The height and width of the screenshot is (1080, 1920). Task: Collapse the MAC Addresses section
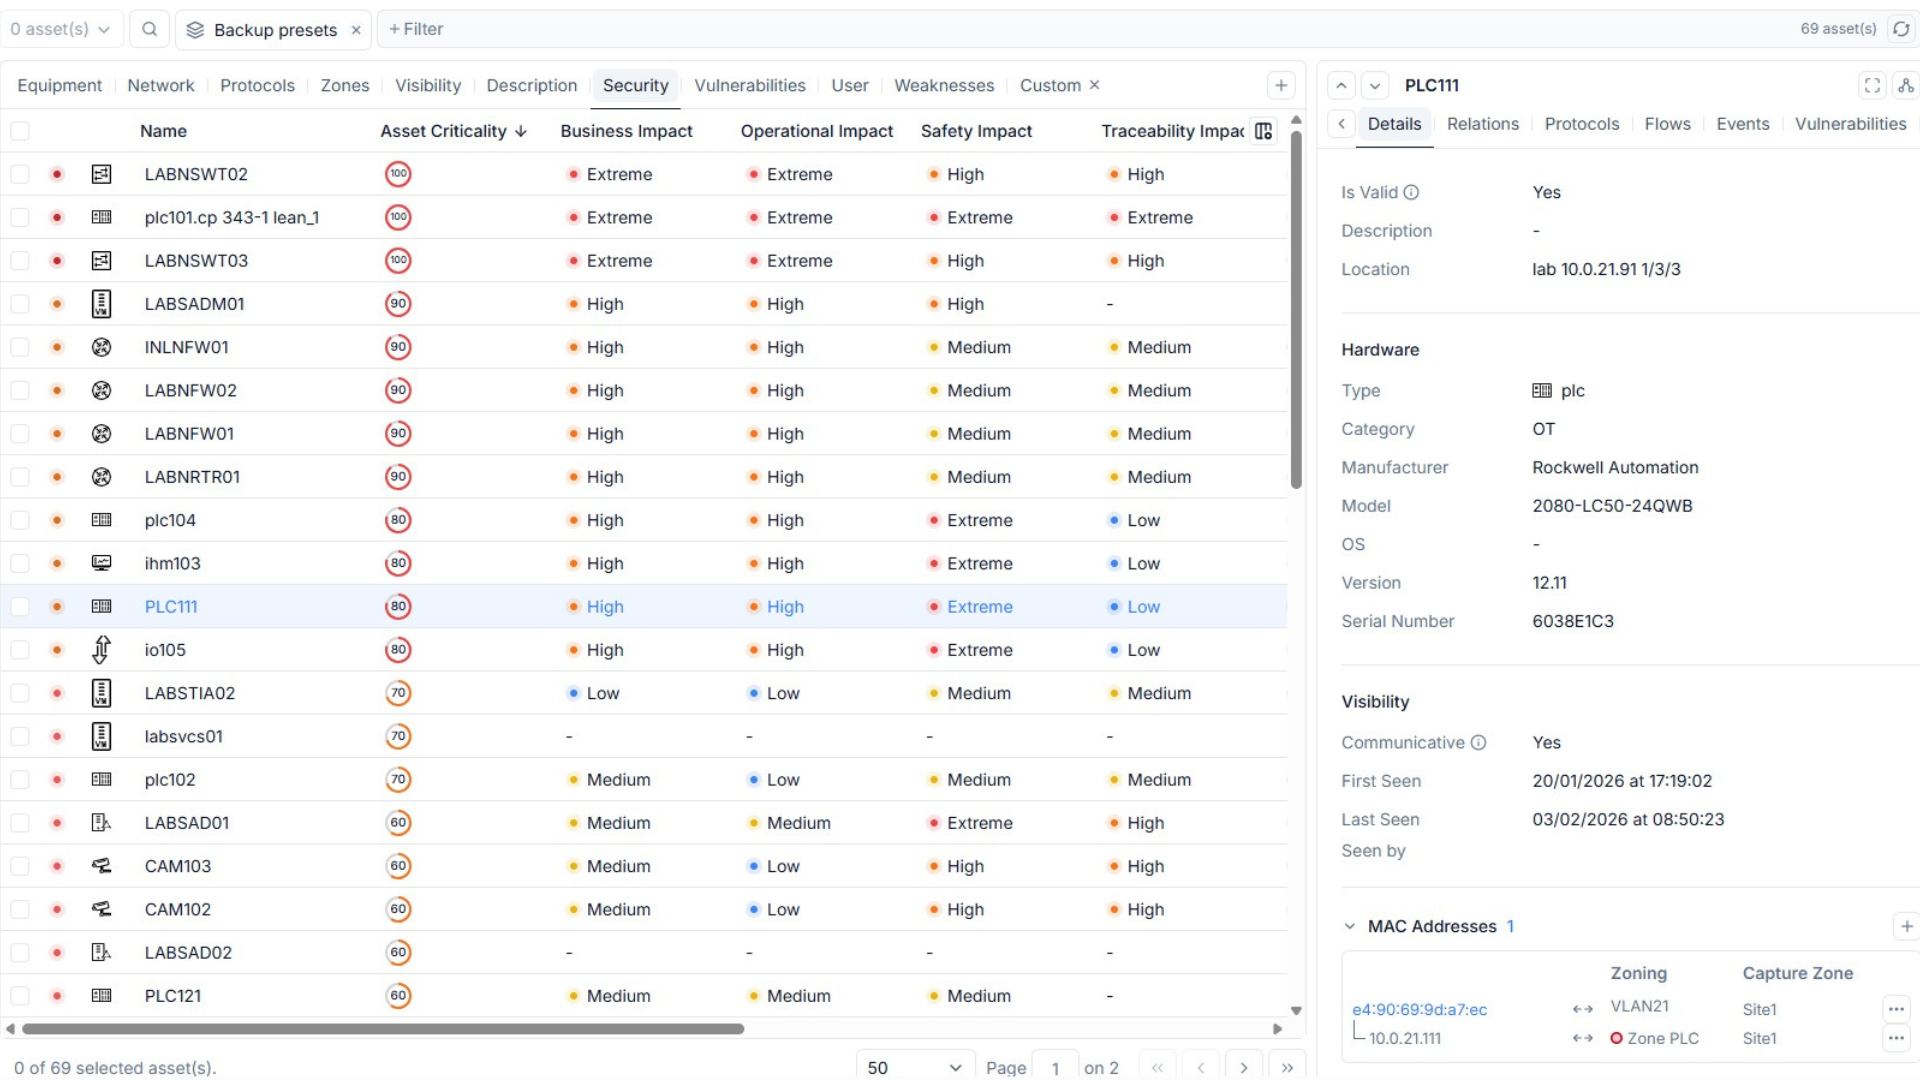point(1348,926)
